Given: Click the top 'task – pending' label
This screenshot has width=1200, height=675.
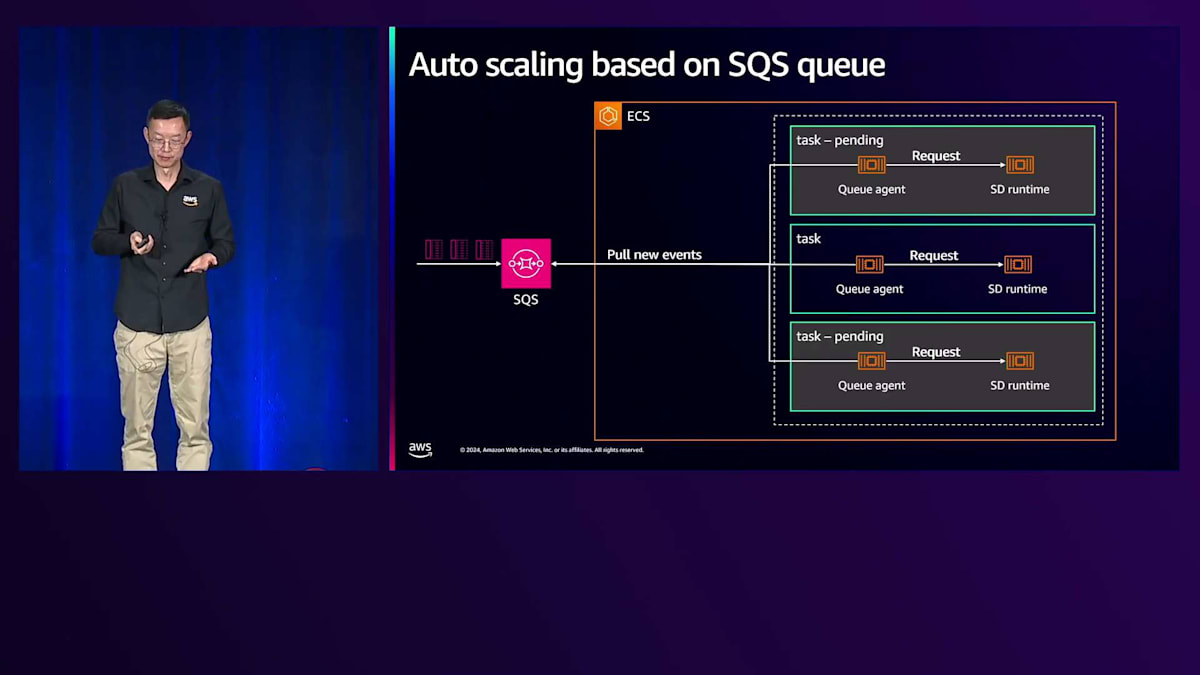Looking at the screenshot, I should [840, 140].
